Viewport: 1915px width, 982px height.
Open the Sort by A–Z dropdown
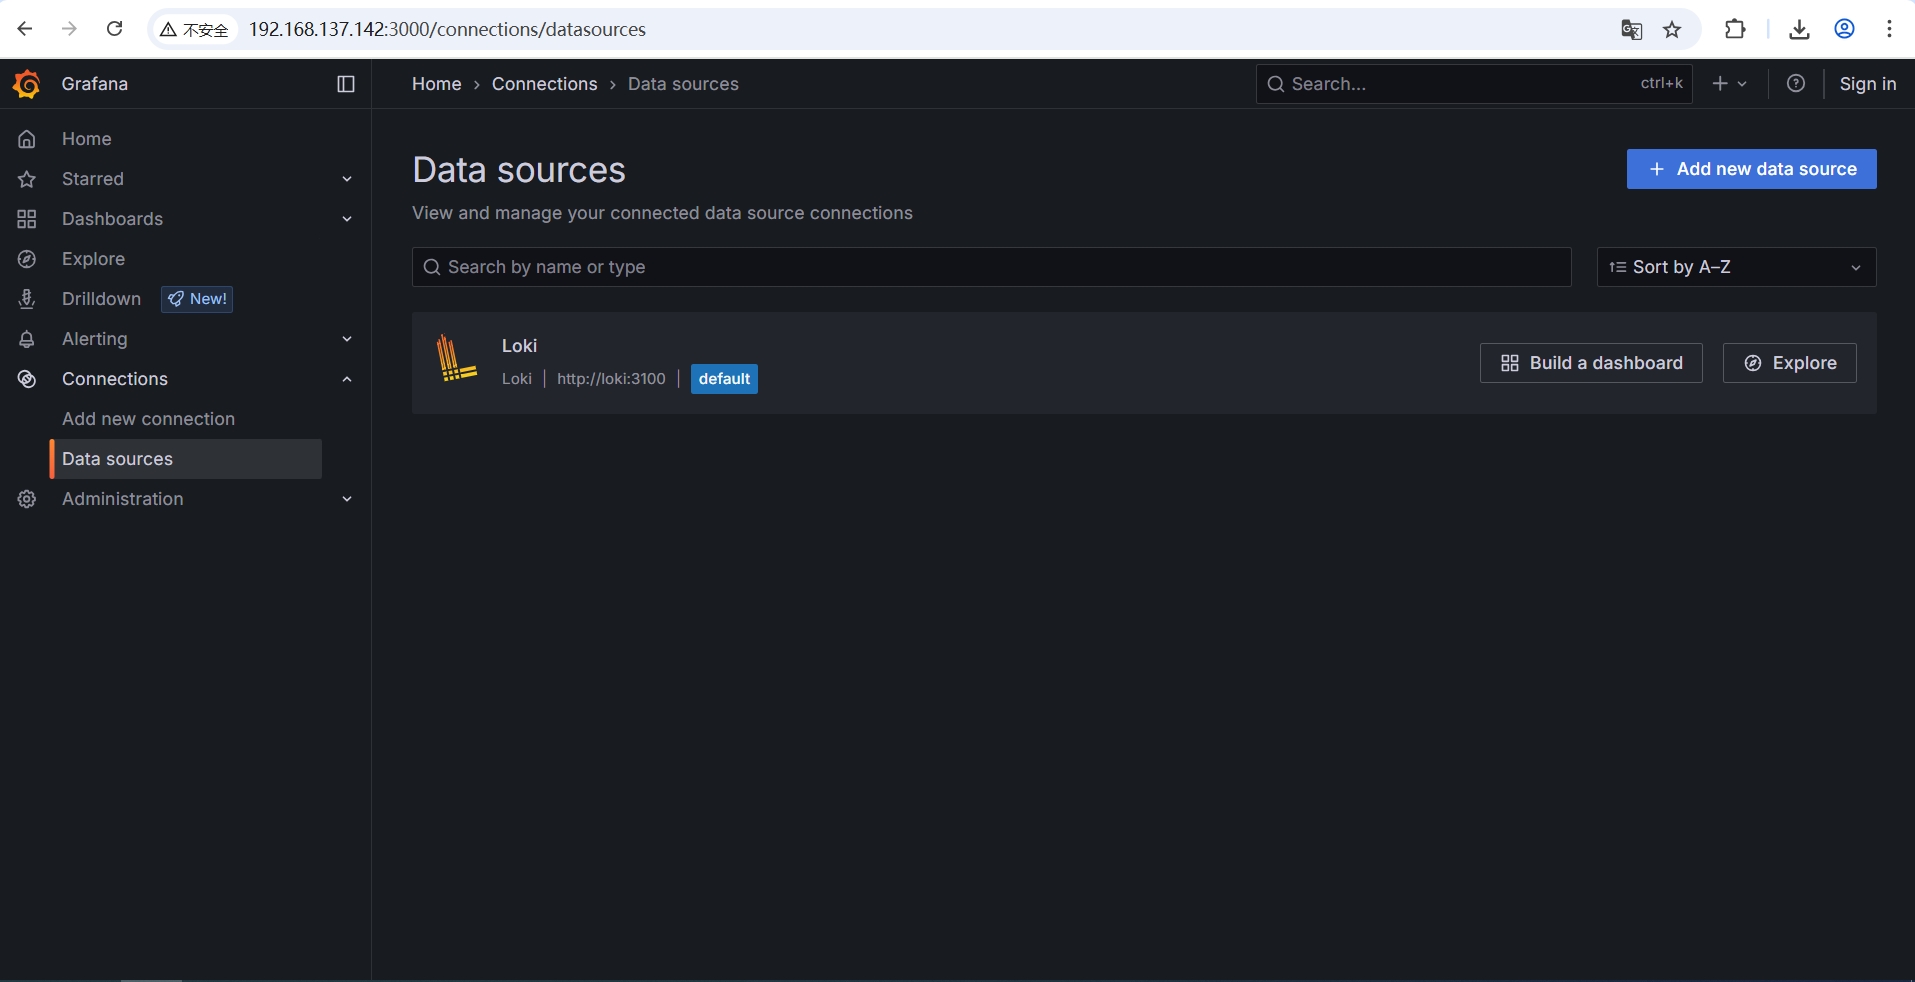1736,267
